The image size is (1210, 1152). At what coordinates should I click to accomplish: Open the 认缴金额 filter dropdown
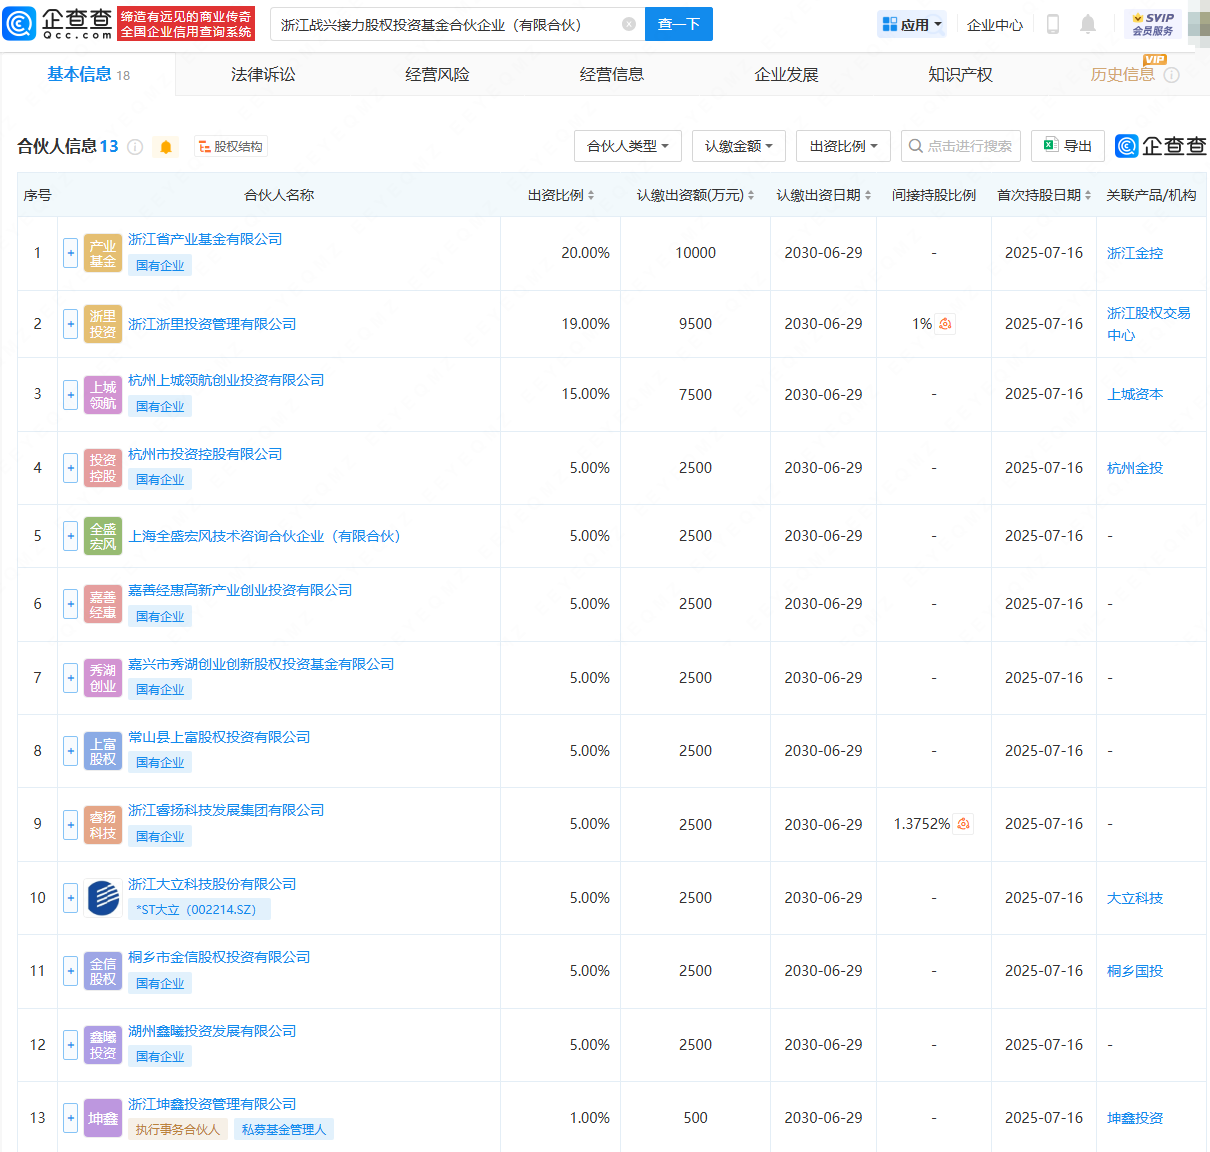pyautogui.click(x=739, y=146)
